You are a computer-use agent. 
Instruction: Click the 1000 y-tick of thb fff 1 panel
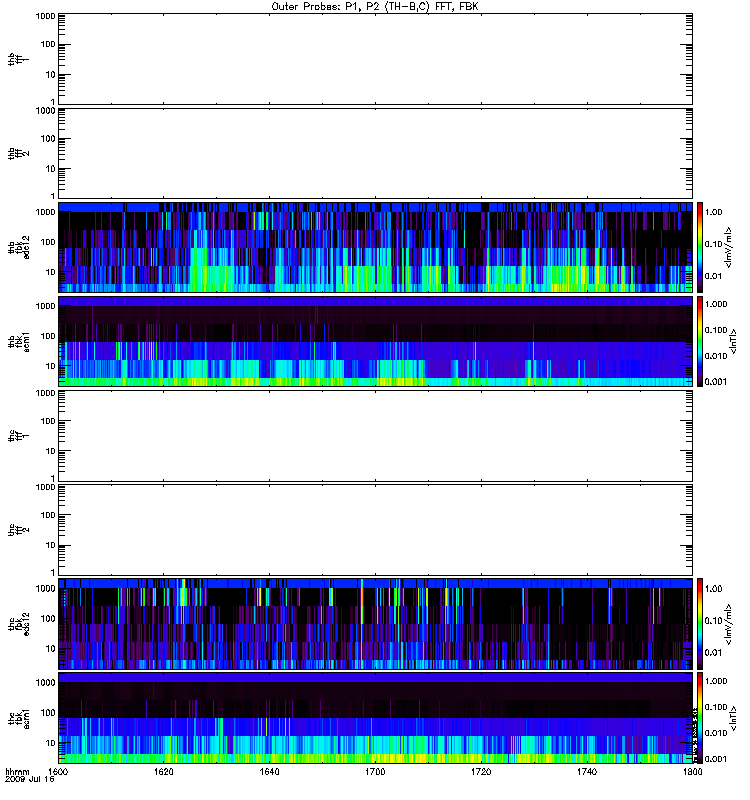[45, 16]
